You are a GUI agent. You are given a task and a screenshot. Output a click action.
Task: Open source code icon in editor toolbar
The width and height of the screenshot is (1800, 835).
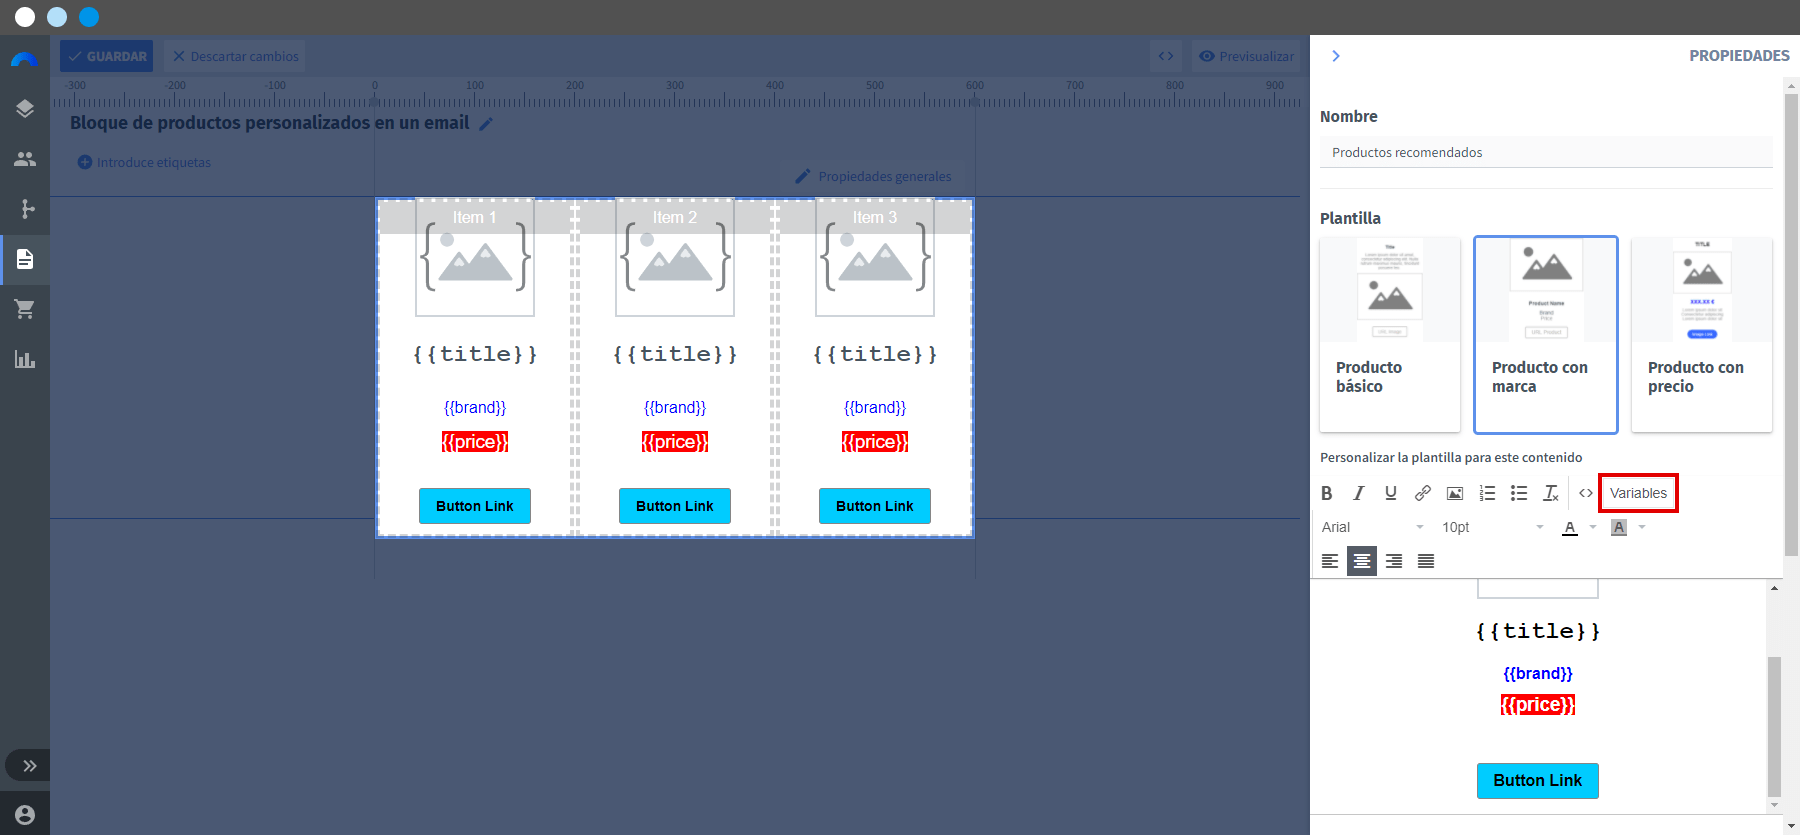[1586, 493]
